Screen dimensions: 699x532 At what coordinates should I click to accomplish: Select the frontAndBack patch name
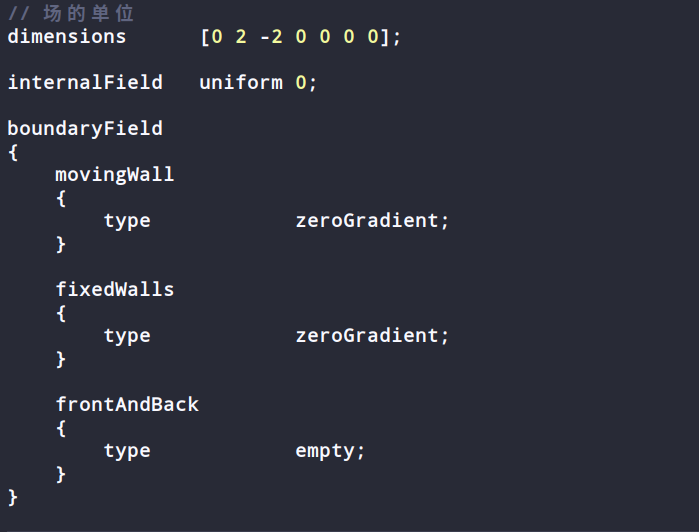pyautogui.click(x=127, y=404)
